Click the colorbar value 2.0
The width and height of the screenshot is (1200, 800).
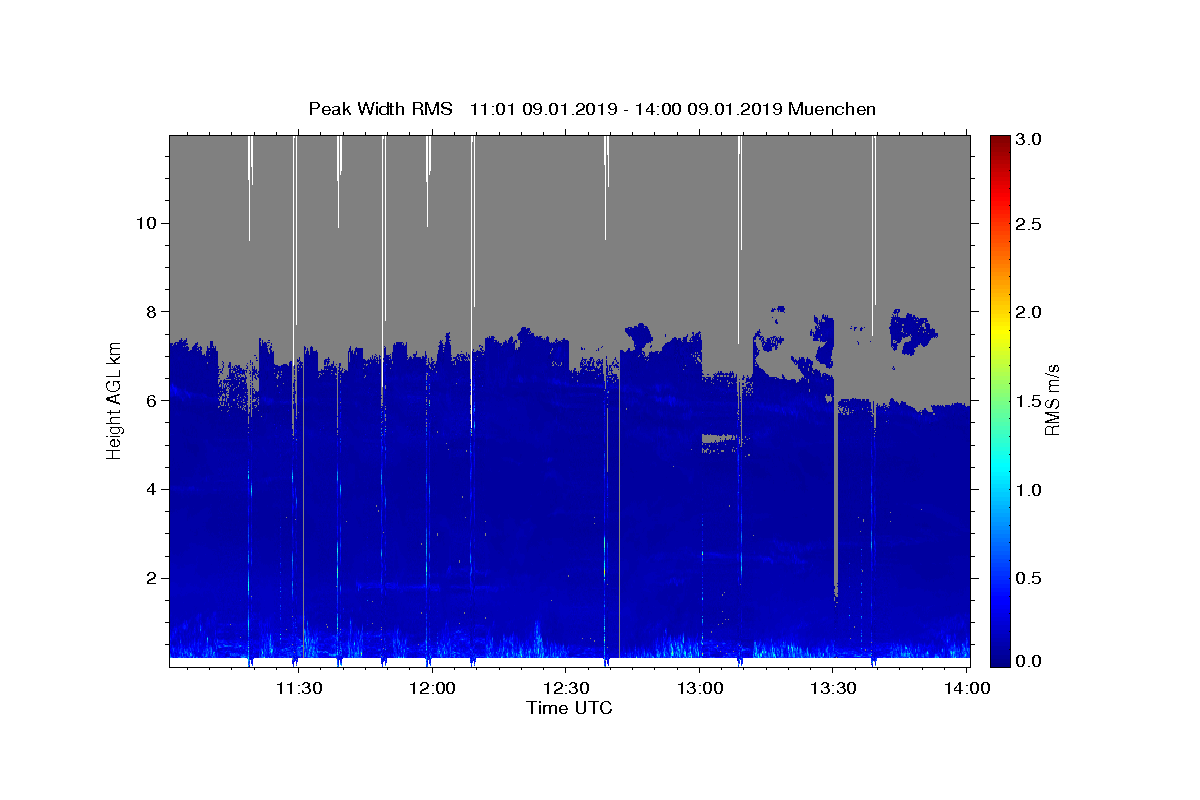tap(1030, 312)
